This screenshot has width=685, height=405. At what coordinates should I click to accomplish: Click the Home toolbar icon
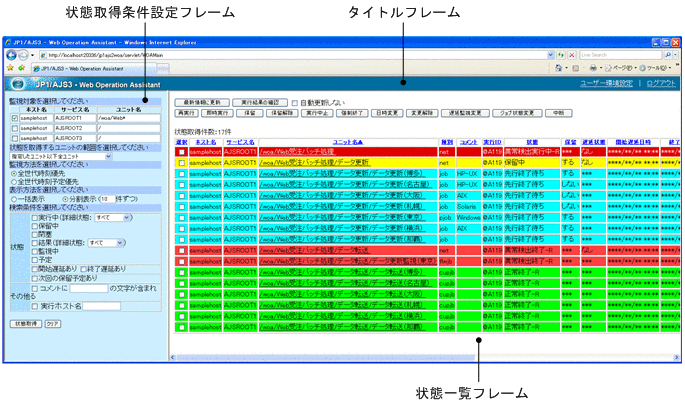(x=558, y=68)
